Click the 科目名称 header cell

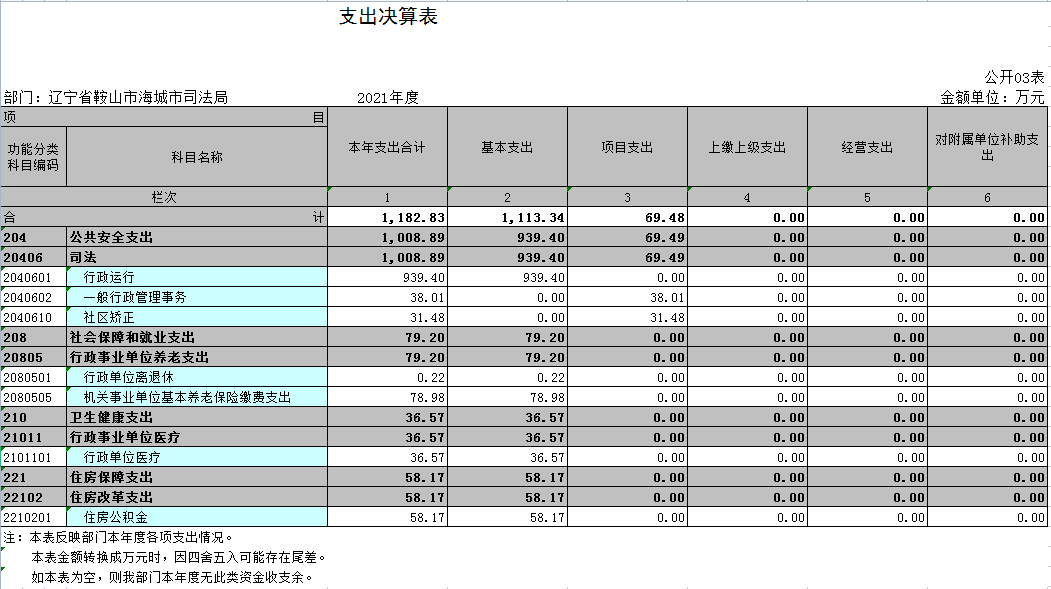pyautogui.click(x=197, y=157)
